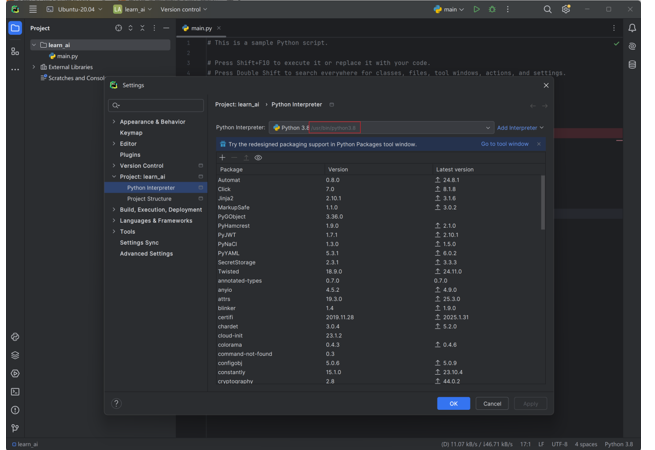The image size is (655, 450).
Task: Click package list vertical scrollbar
Action: pos(543,202)
